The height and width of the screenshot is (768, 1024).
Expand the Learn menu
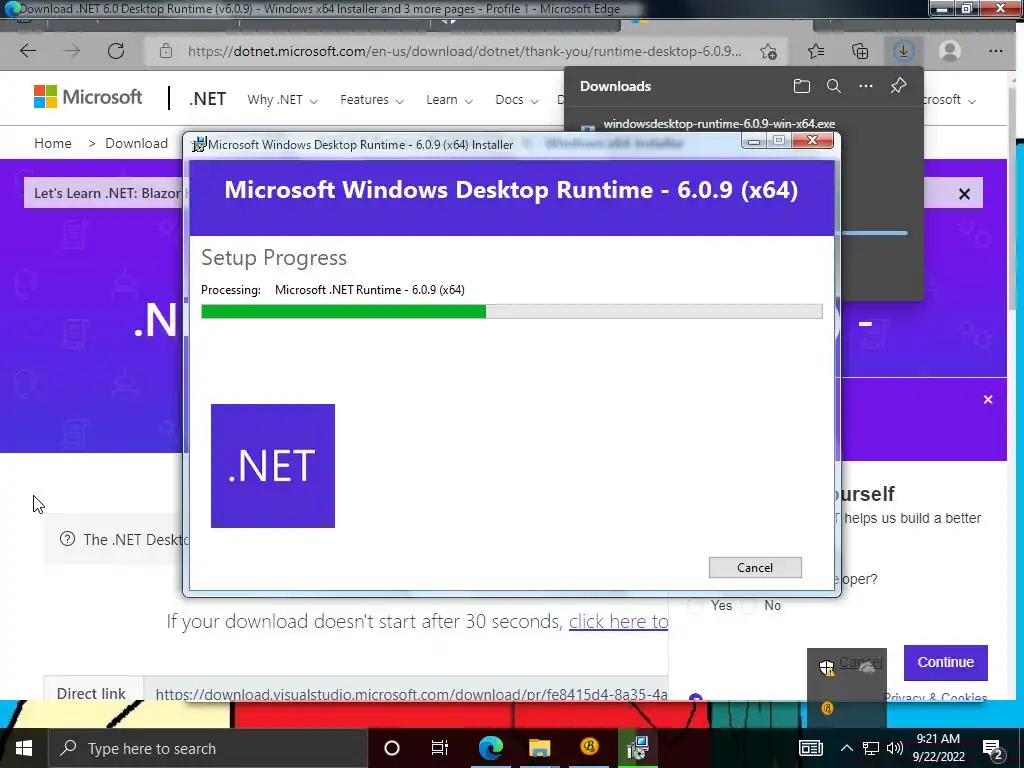pos(449,100)
